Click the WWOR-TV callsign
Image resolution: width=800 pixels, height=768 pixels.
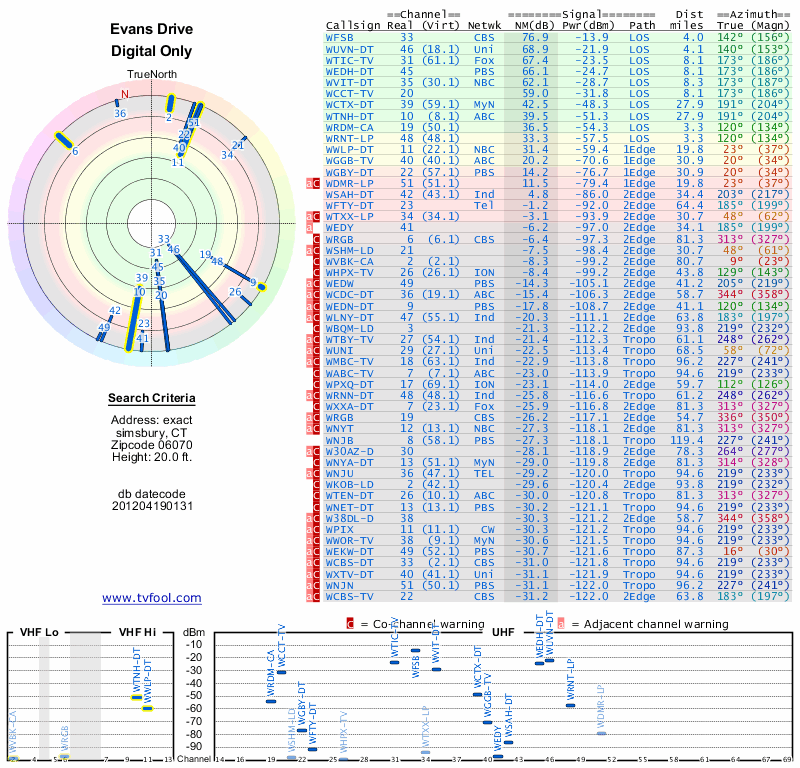pos(349,540)
